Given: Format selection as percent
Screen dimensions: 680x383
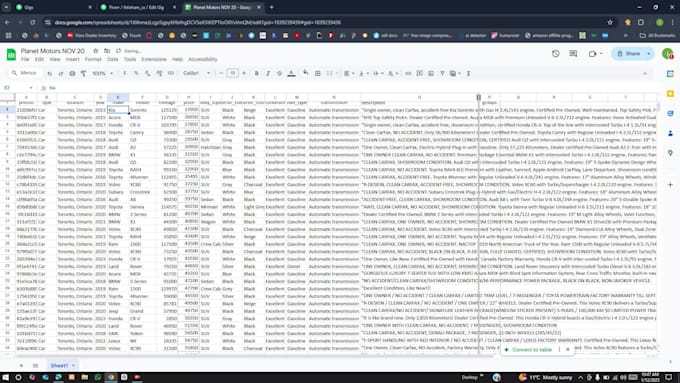Looking at the screenshot, I should [136, 73].
